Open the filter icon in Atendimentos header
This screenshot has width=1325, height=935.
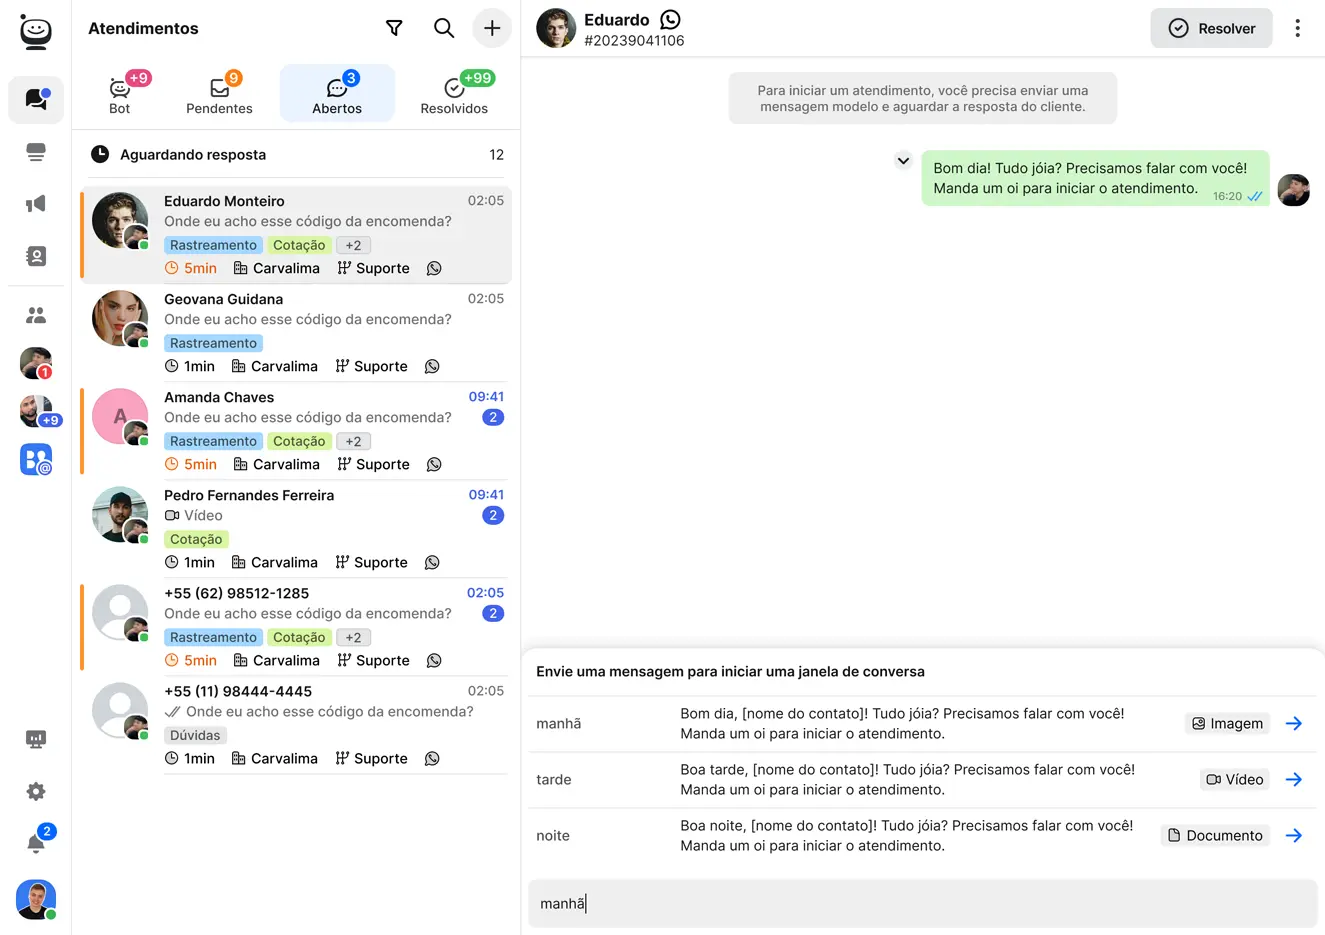point(394,28)
